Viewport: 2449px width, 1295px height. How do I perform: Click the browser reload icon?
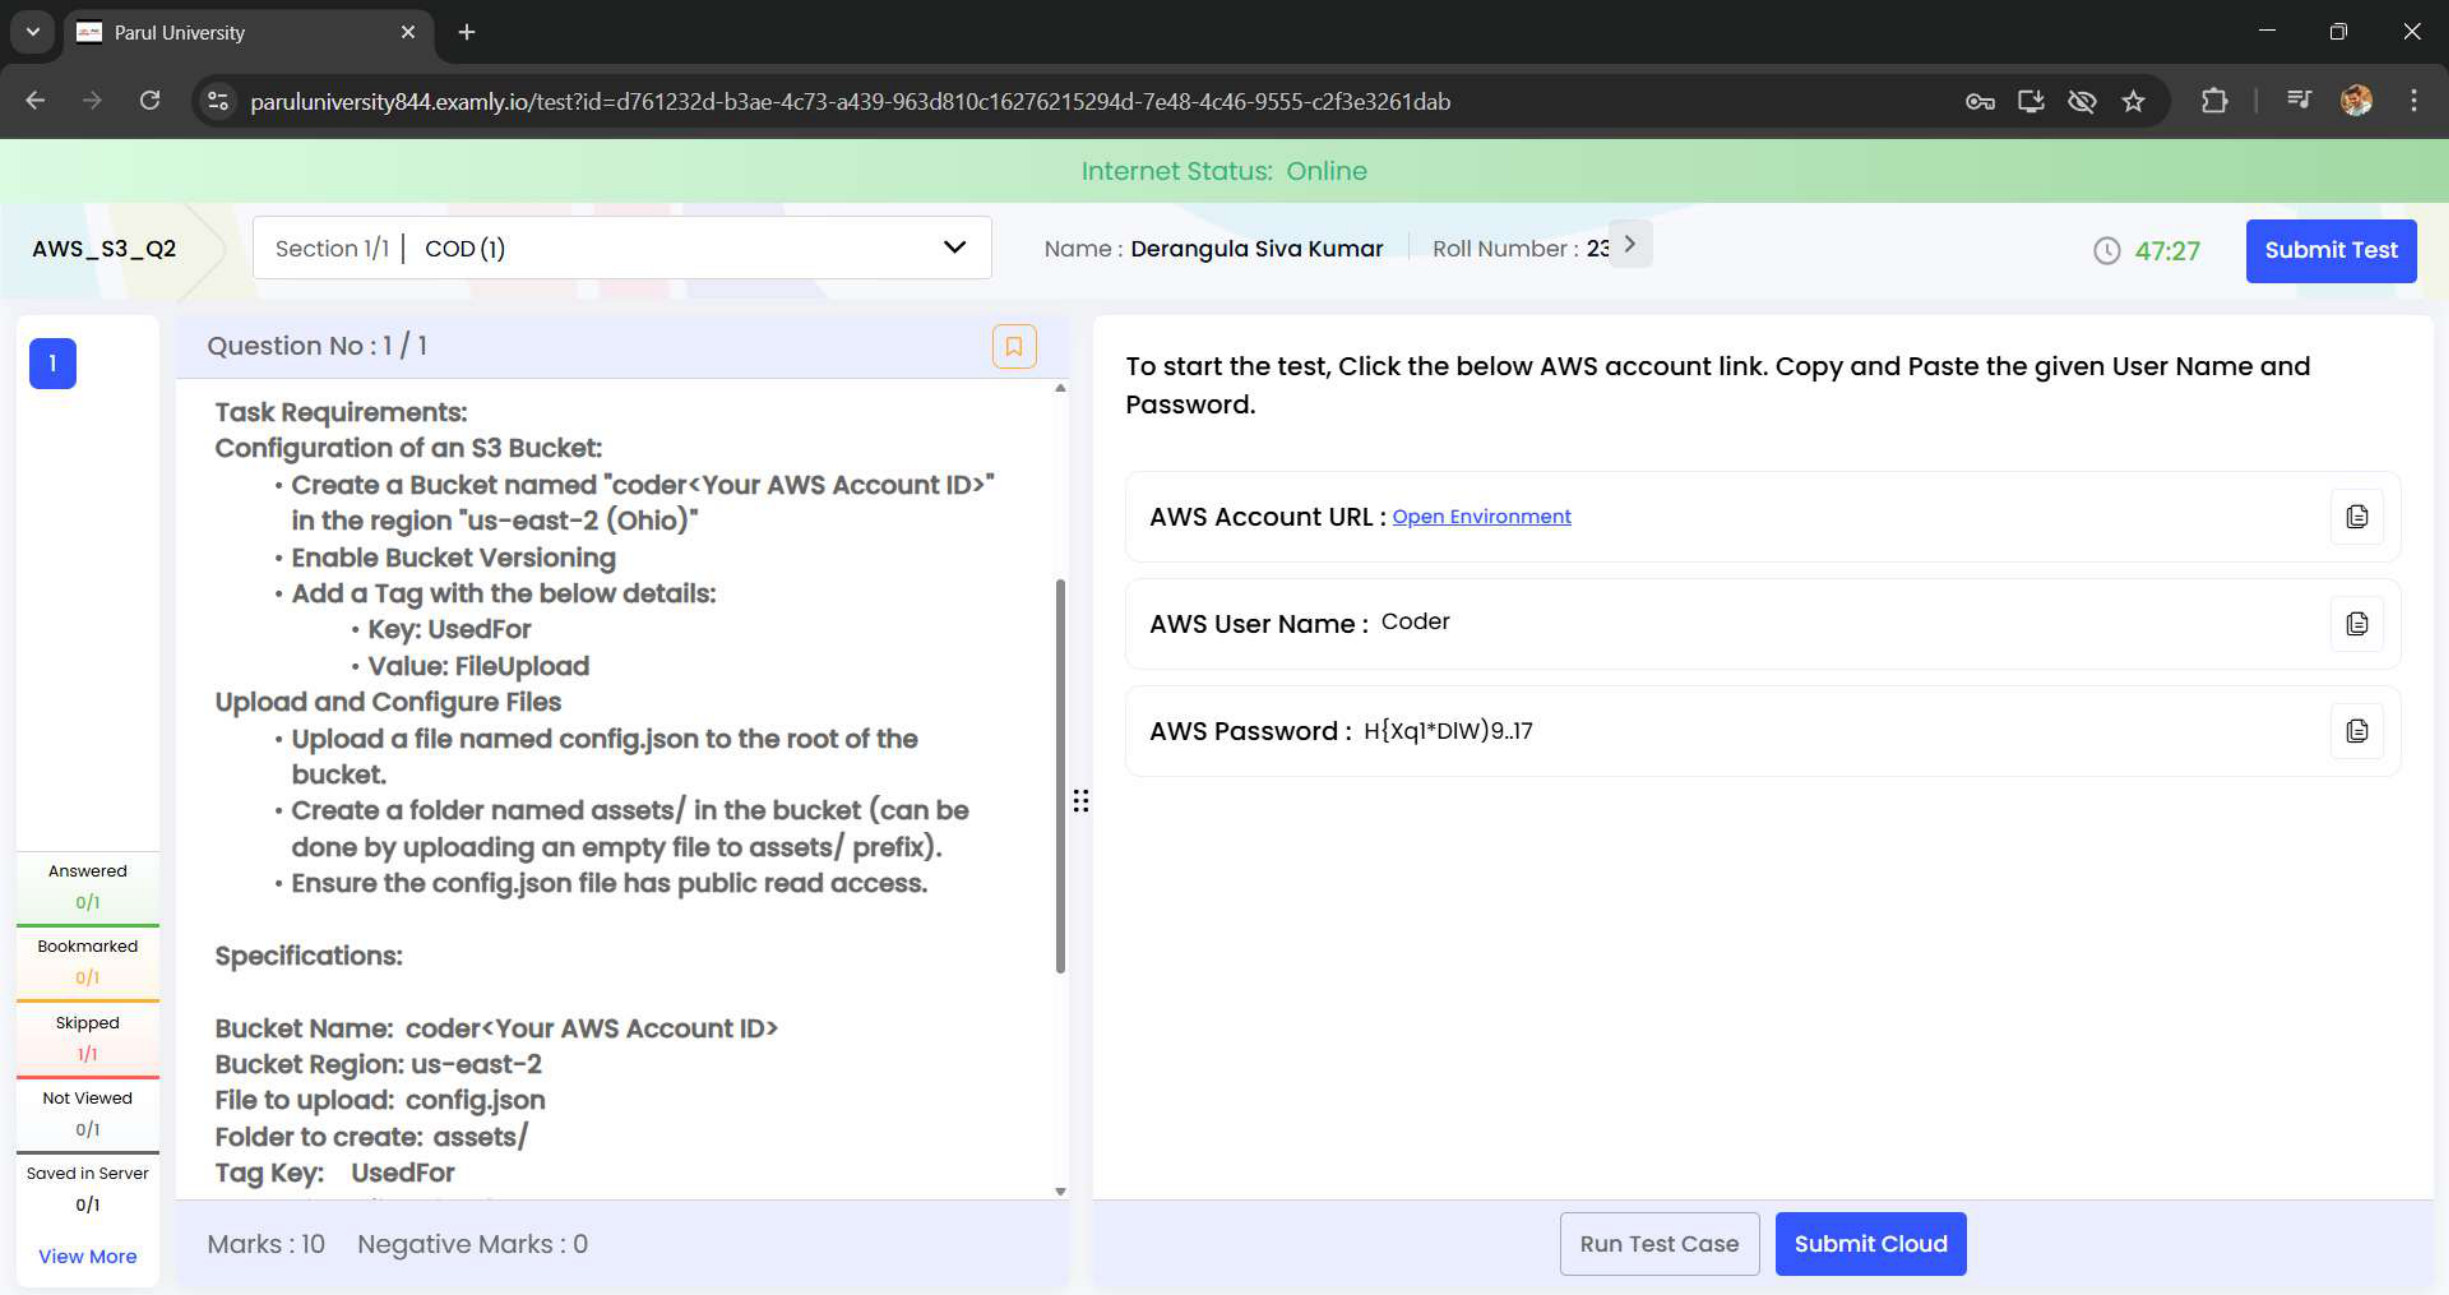point(150,101)
